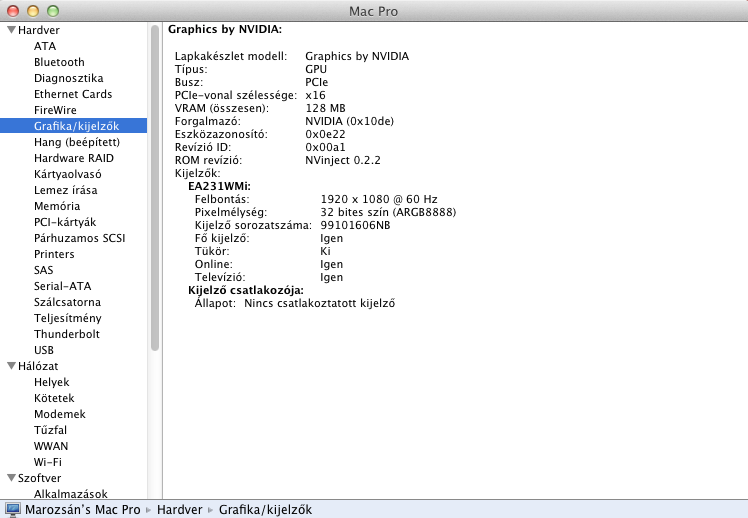Viewport: 748px width, 518px height.
Task: Click the Graphics by NVIDIA heading
Action: (225, 30)
